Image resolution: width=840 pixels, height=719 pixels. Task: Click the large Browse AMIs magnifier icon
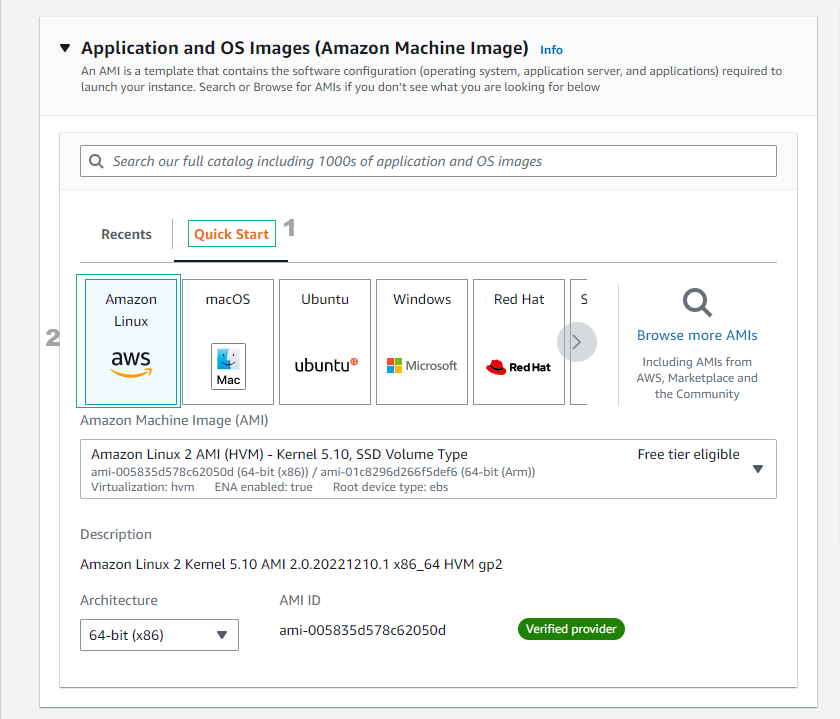[697, 303]
